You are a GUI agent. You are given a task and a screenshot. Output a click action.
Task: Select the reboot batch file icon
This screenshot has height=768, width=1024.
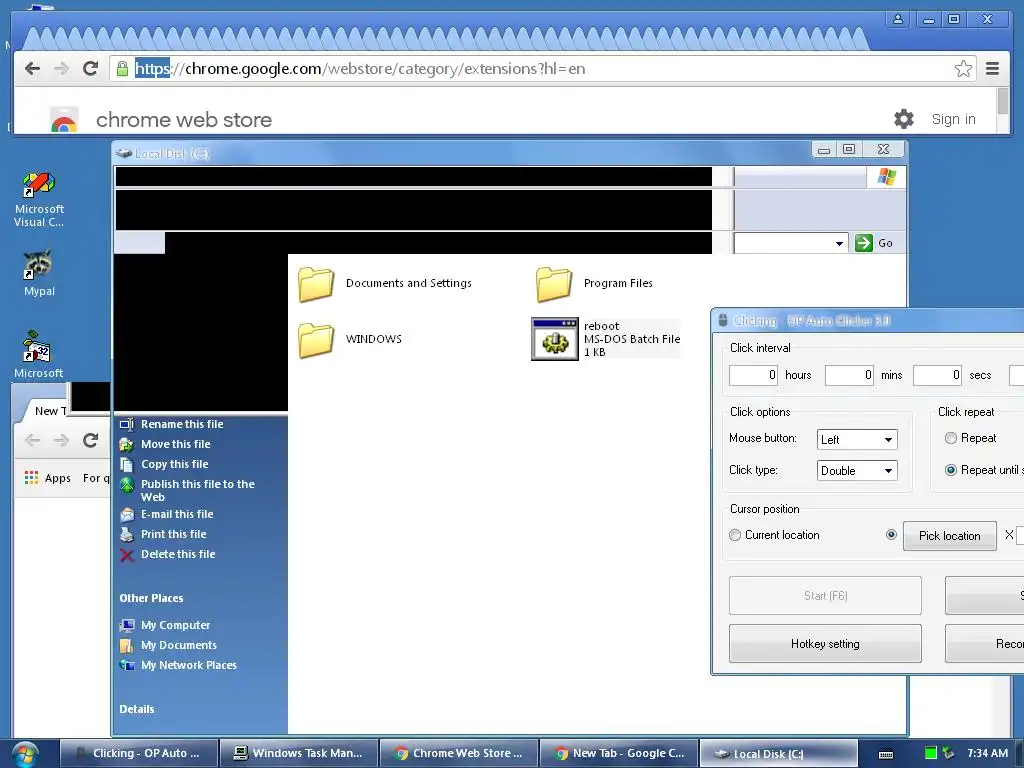pyautogui.click(x=555, y=339)
